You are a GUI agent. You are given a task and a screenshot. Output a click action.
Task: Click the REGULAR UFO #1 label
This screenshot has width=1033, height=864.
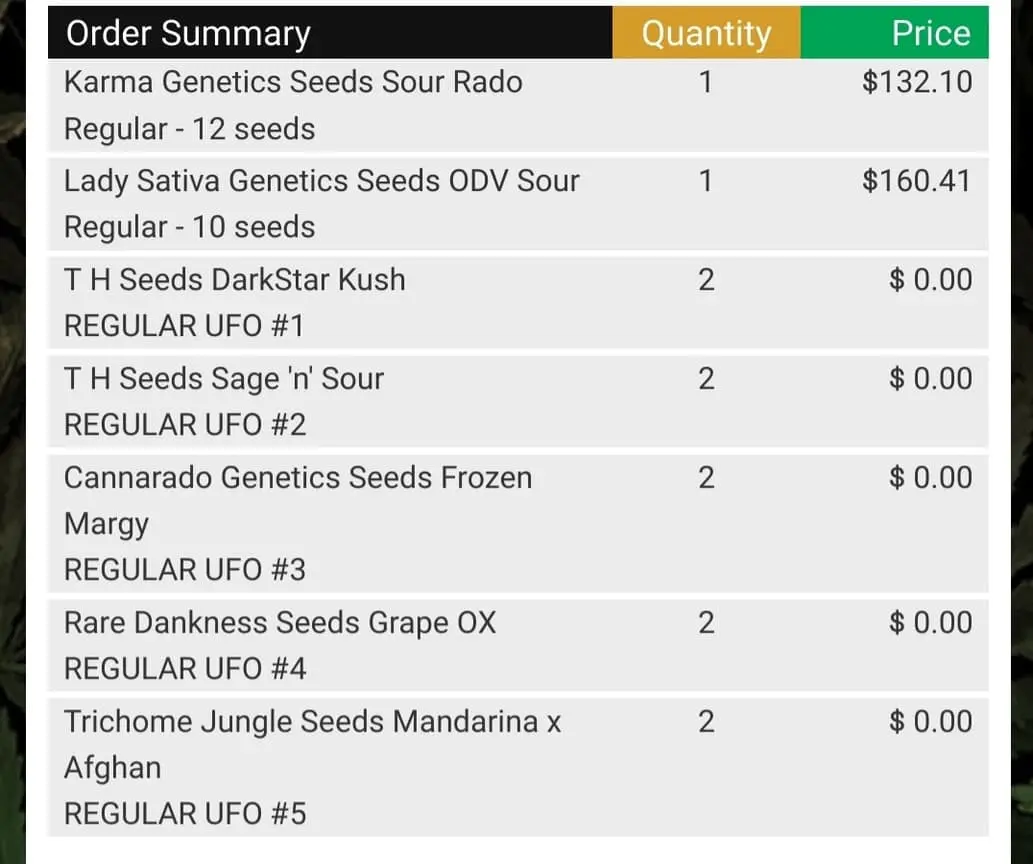184,325
